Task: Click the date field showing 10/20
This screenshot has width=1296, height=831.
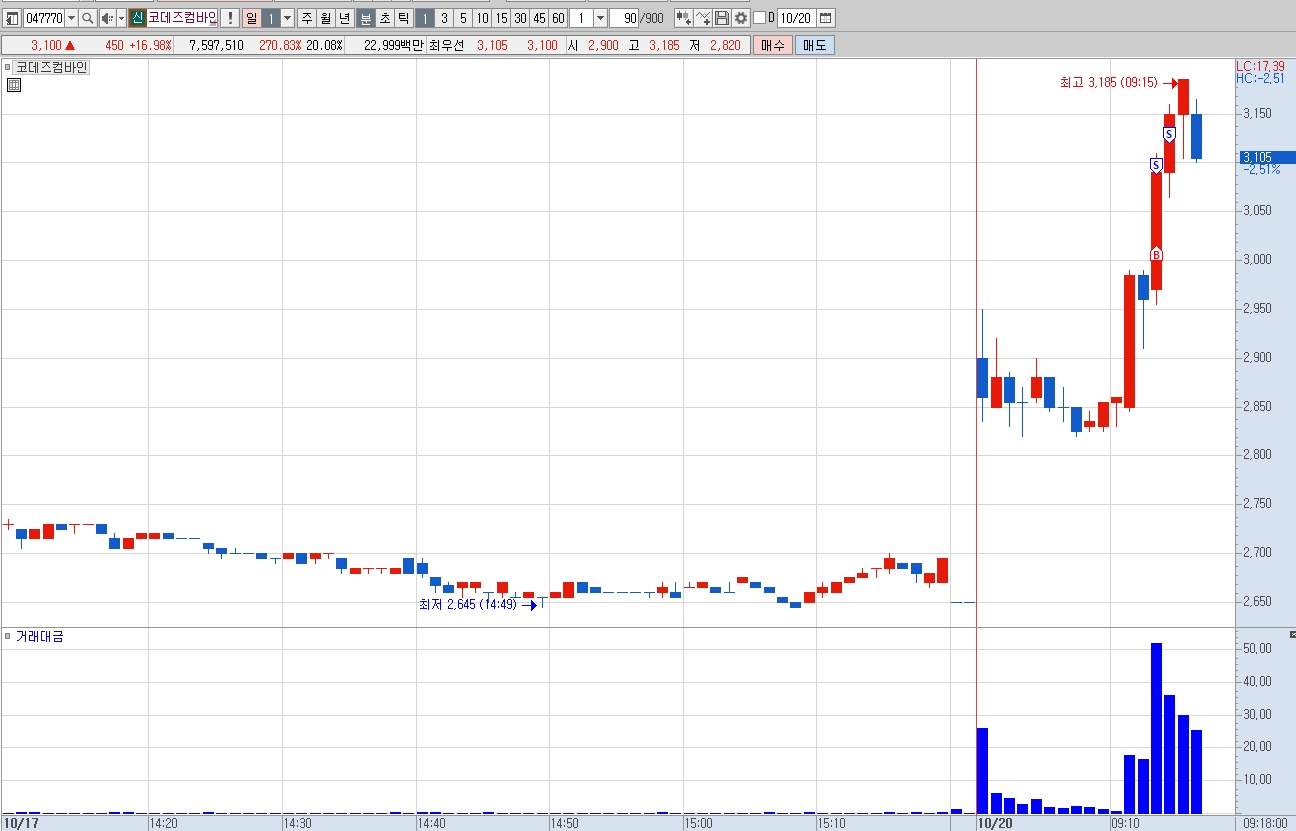Action: pyautogui.click(x=797, y=18)
